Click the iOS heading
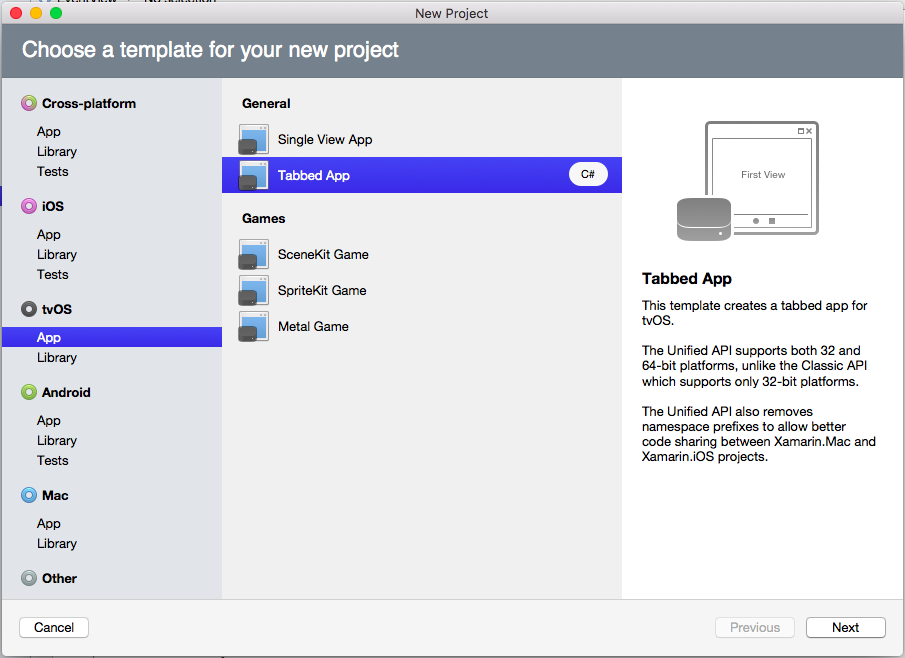This screenshot has width=905, height=658. tap(53, 206)
